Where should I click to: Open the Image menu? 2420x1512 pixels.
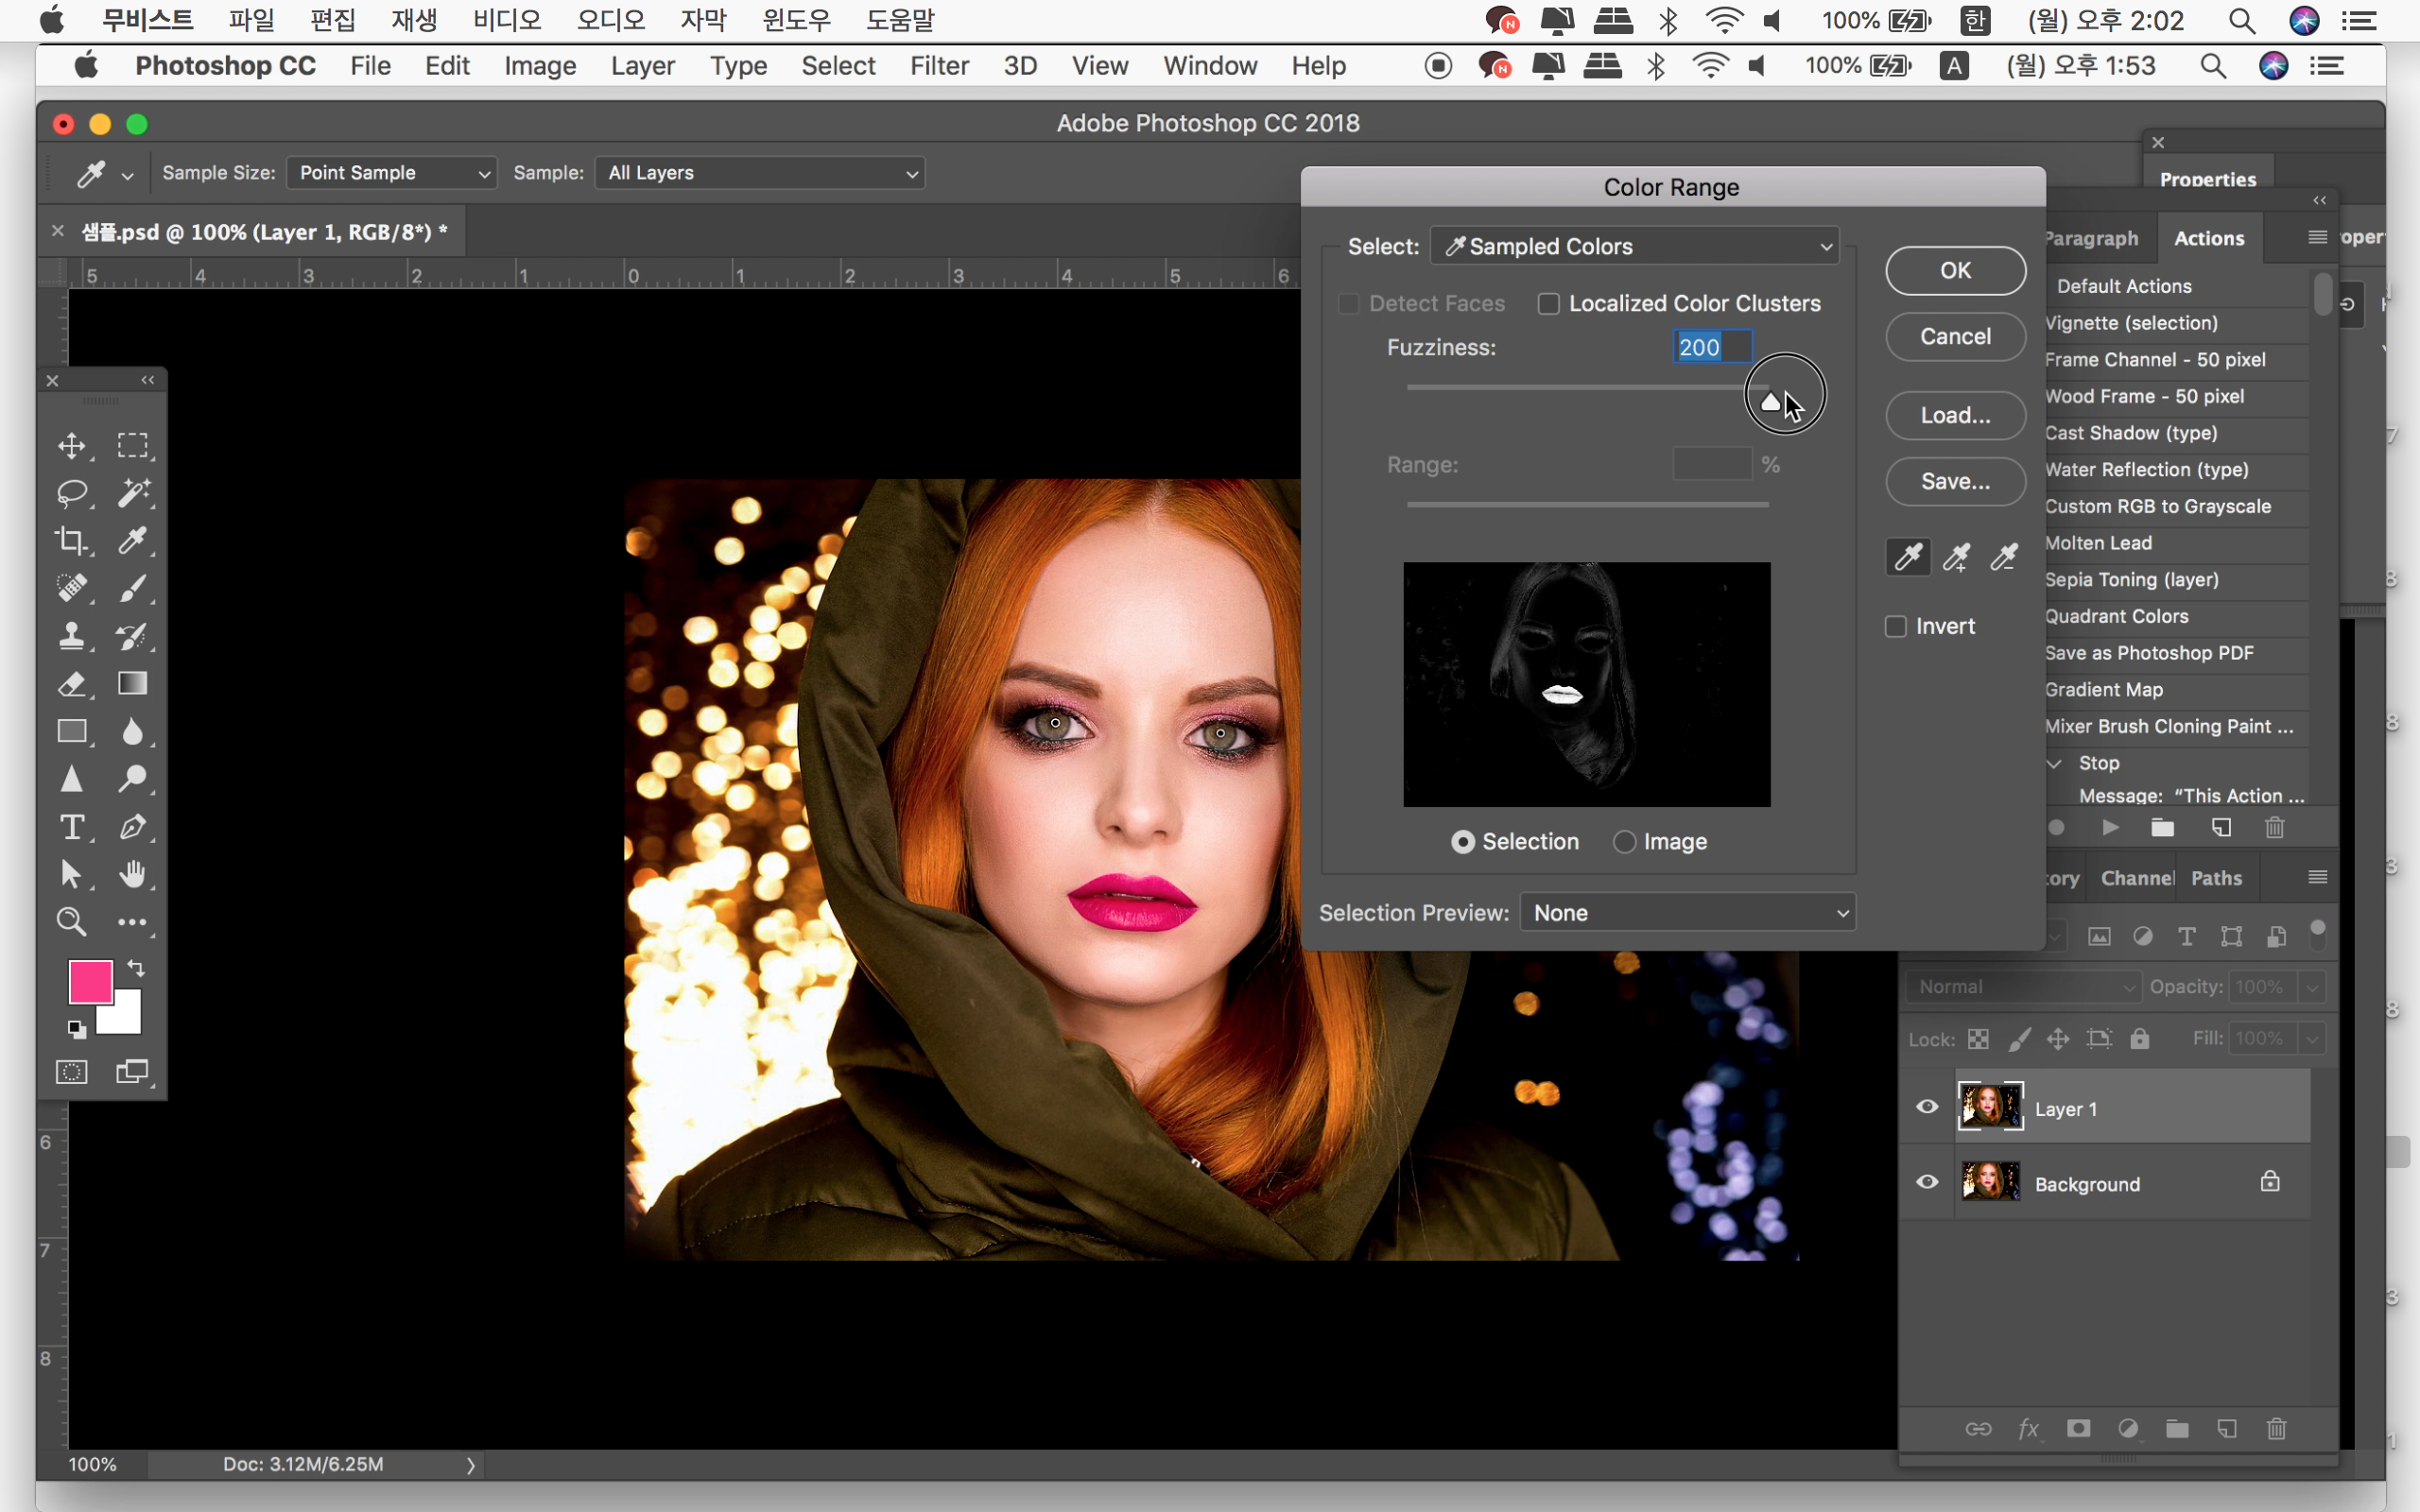[540, 66]
